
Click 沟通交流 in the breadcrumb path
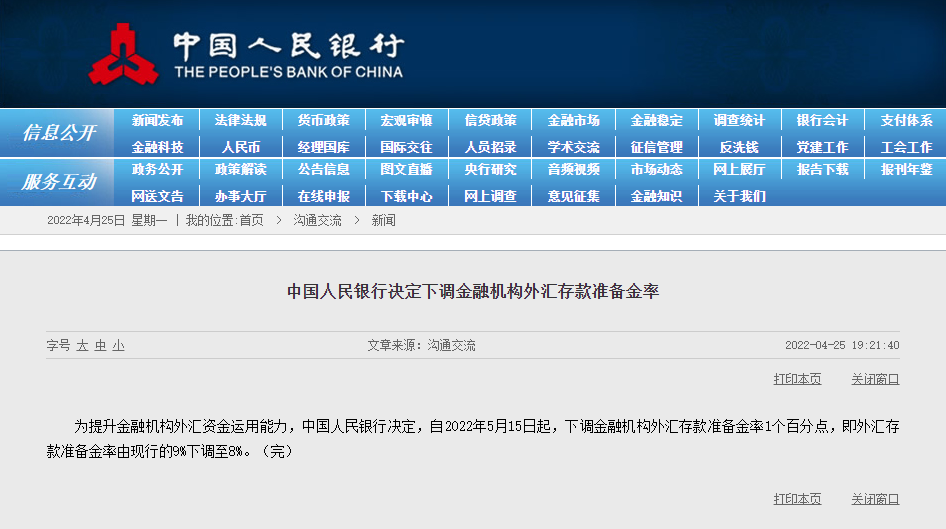(x=317, y=220)
